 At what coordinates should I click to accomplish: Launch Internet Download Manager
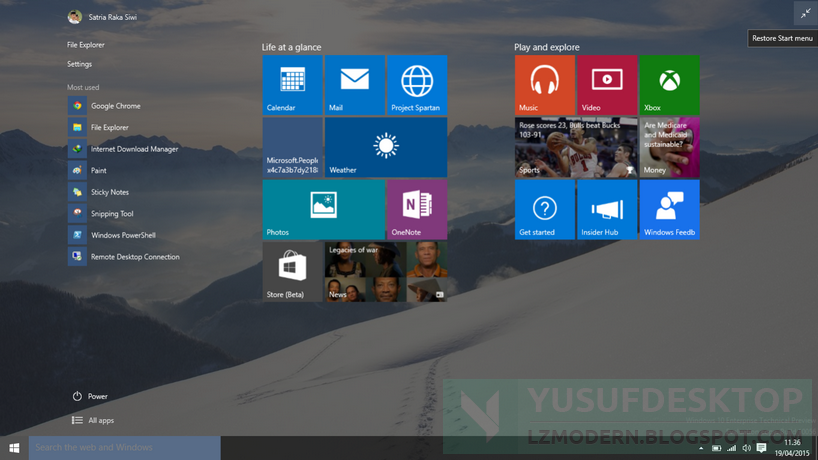125,149
